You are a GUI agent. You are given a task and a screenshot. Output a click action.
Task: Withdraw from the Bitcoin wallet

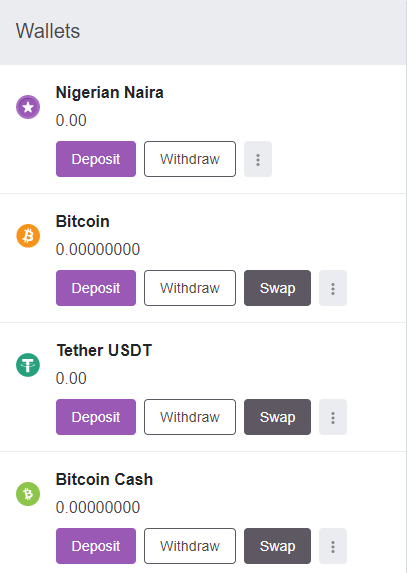(190, 288)
